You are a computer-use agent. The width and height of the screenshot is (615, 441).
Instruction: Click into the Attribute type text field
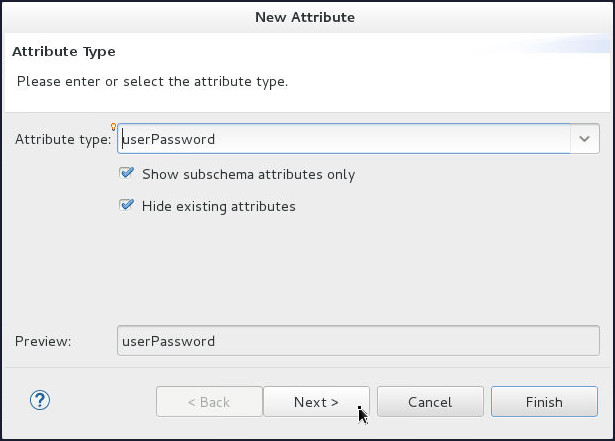[x=340, y=139]
